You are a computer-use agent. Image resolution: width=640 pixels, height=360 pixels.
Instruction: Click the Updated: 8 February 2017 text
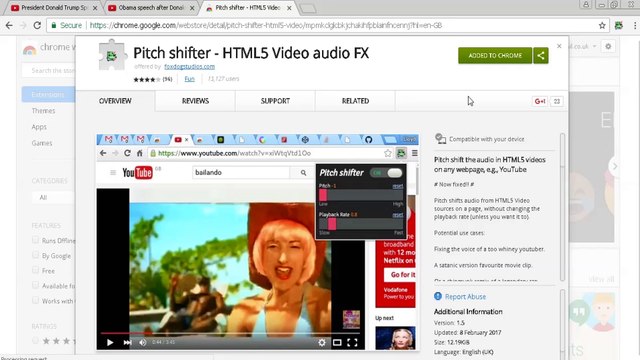pos(467,332)
